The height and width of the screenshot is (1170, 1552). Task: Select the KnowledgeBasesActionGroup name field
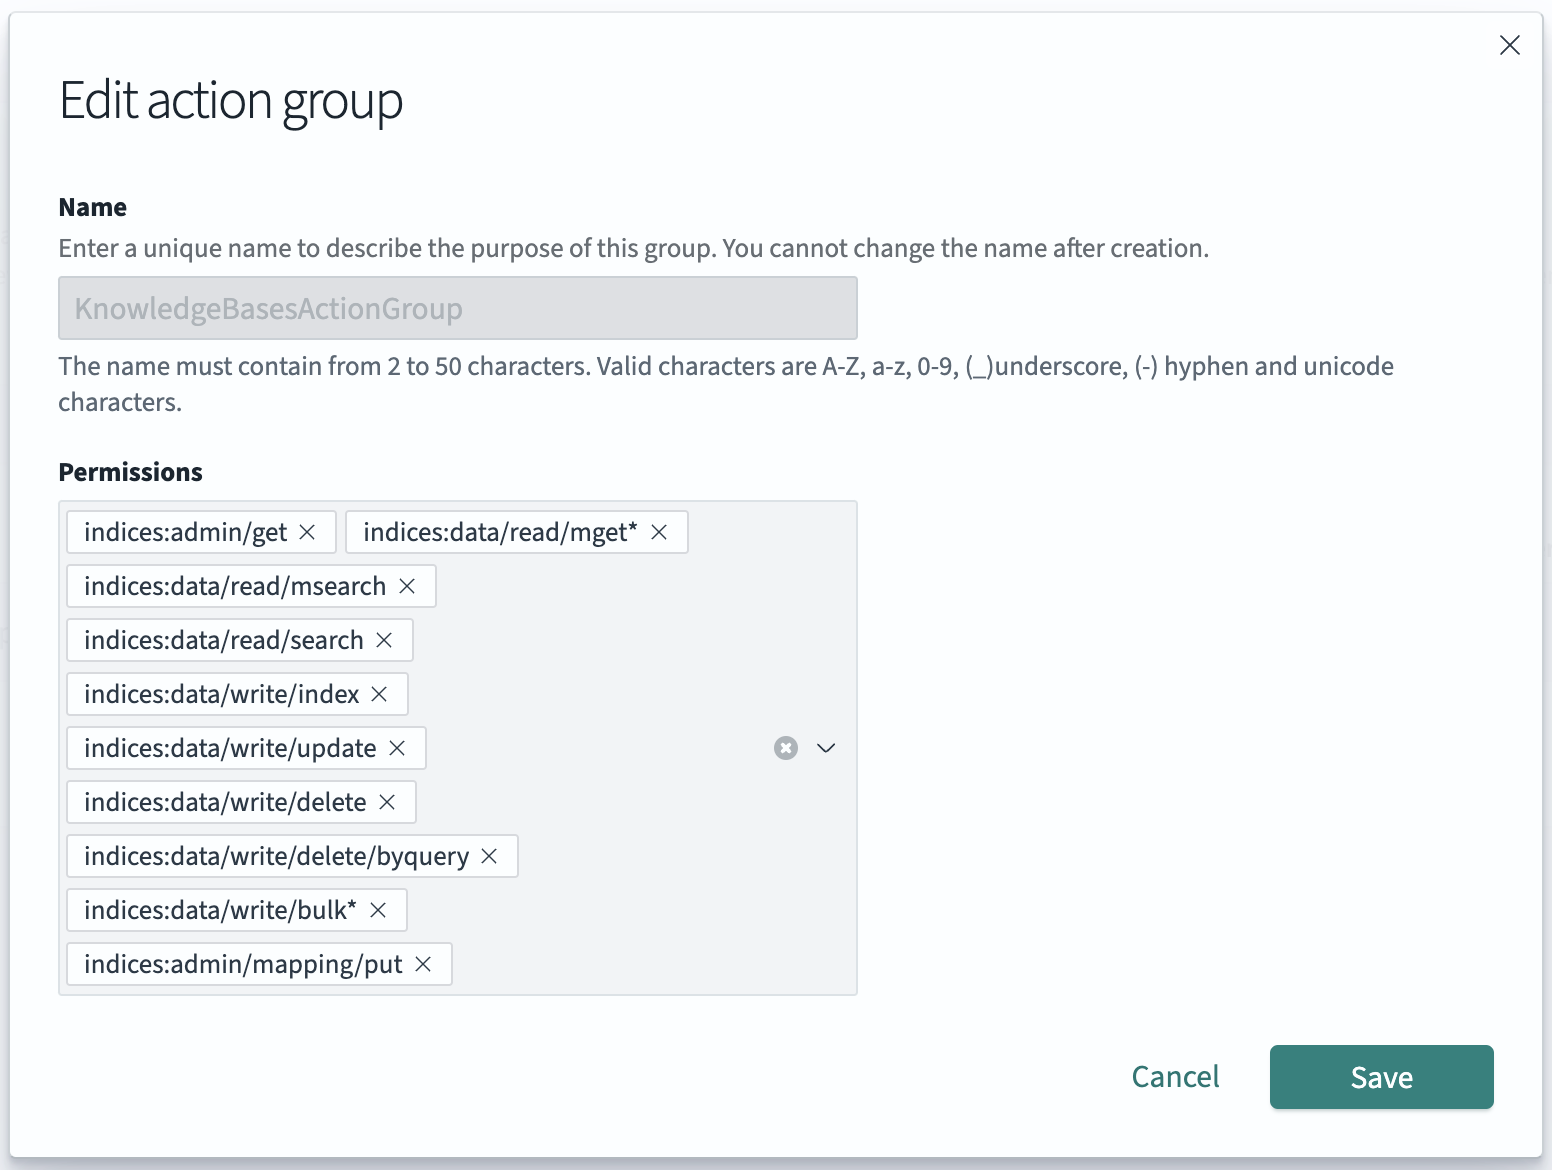(x=457, y=308)
